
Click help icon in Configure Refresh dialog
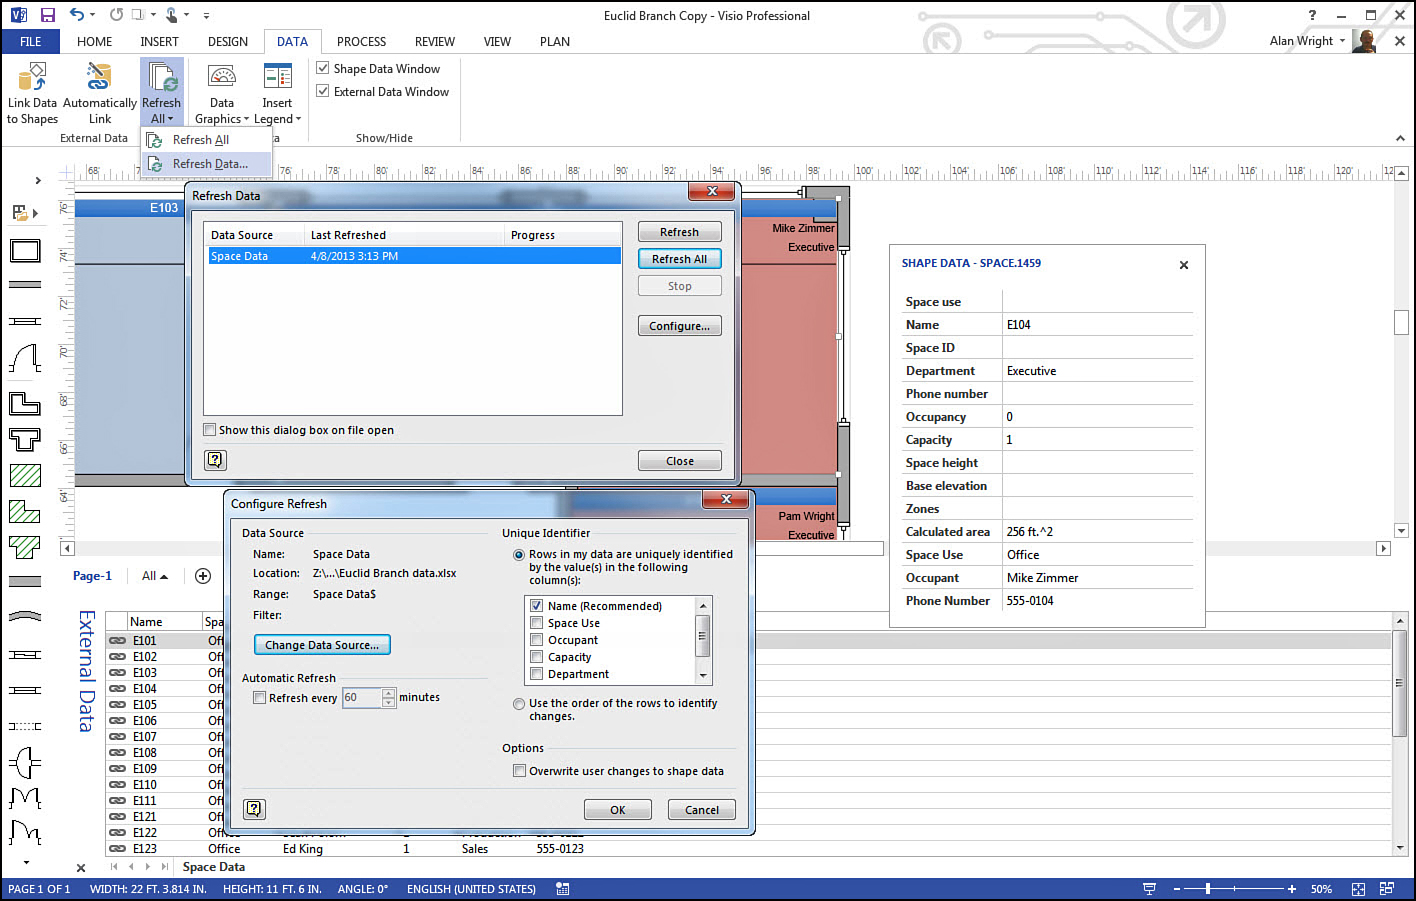(255, 808)
